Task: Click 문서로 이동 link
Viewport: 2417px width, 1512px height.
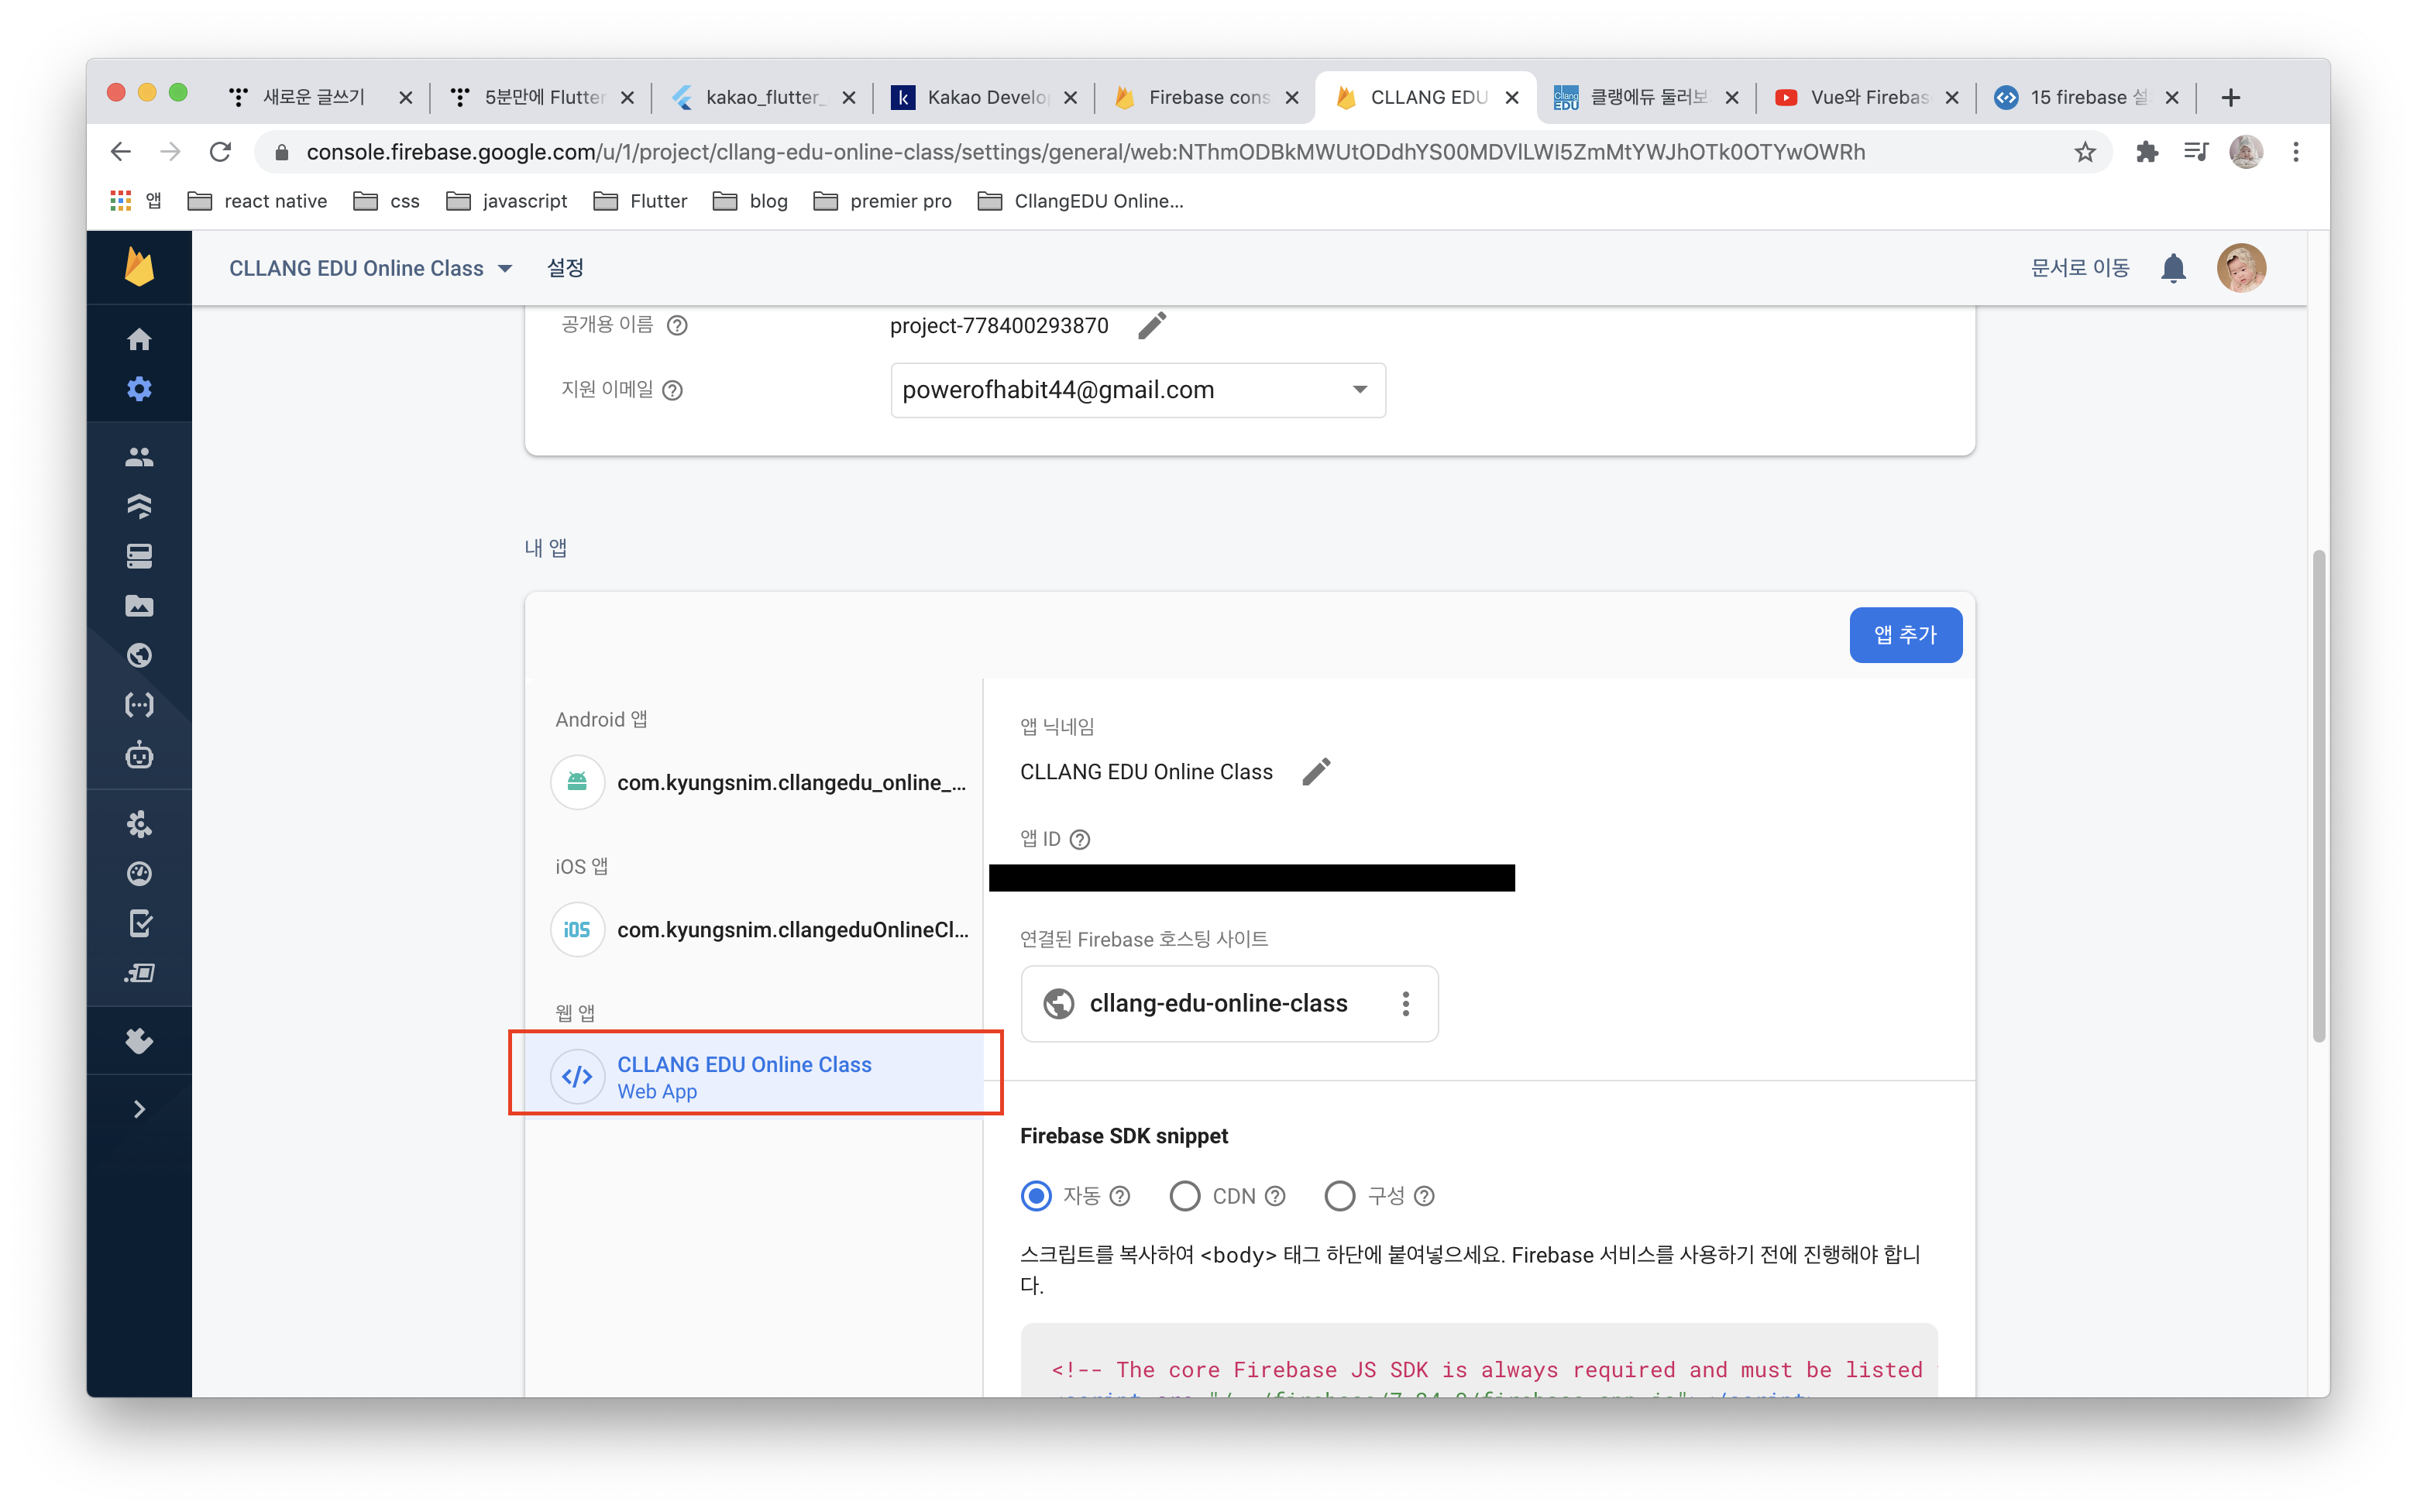Action: tap(2080, 268)
